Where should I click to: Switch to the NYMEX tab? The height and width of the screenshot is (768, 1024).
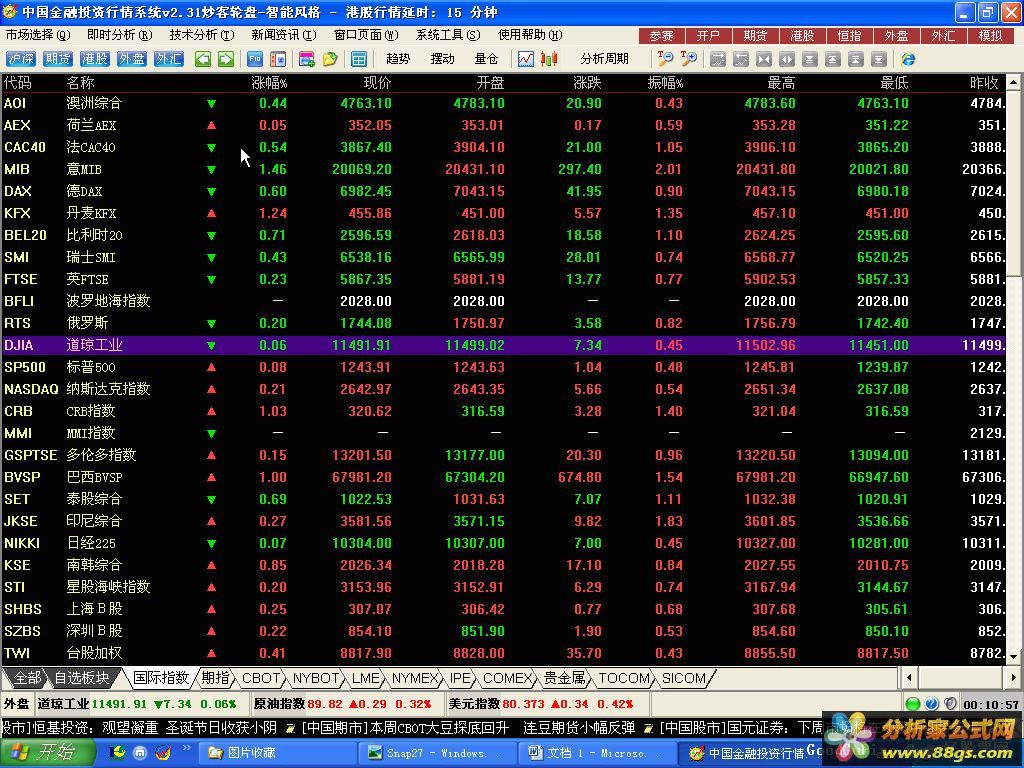[x=415, y=678]
